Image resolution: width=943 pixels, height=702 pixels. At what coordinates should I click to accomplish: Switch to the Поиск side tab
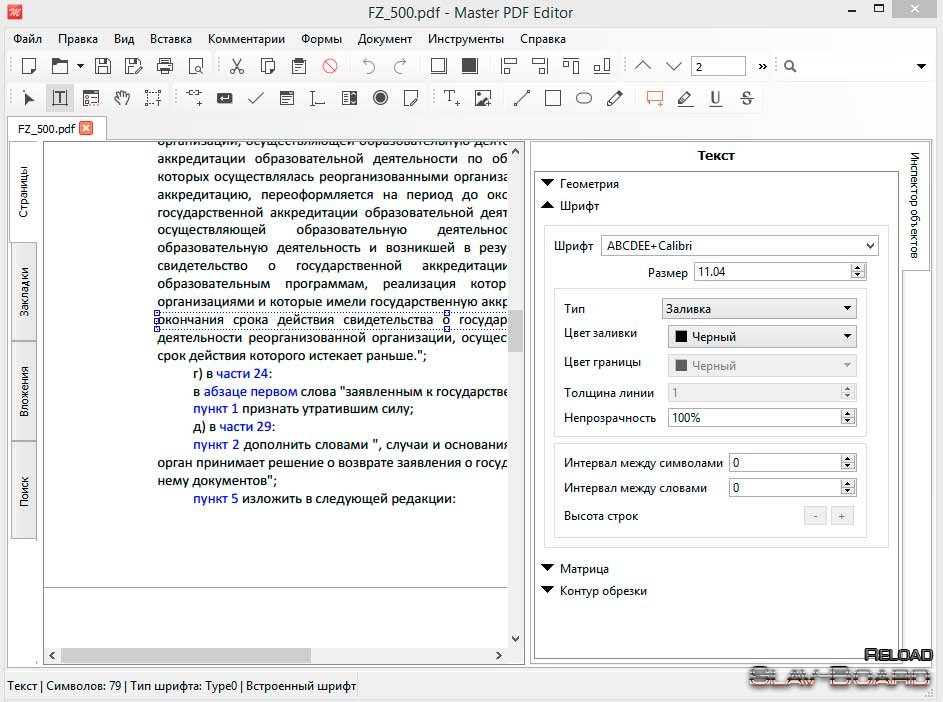[x=23, y=490]
